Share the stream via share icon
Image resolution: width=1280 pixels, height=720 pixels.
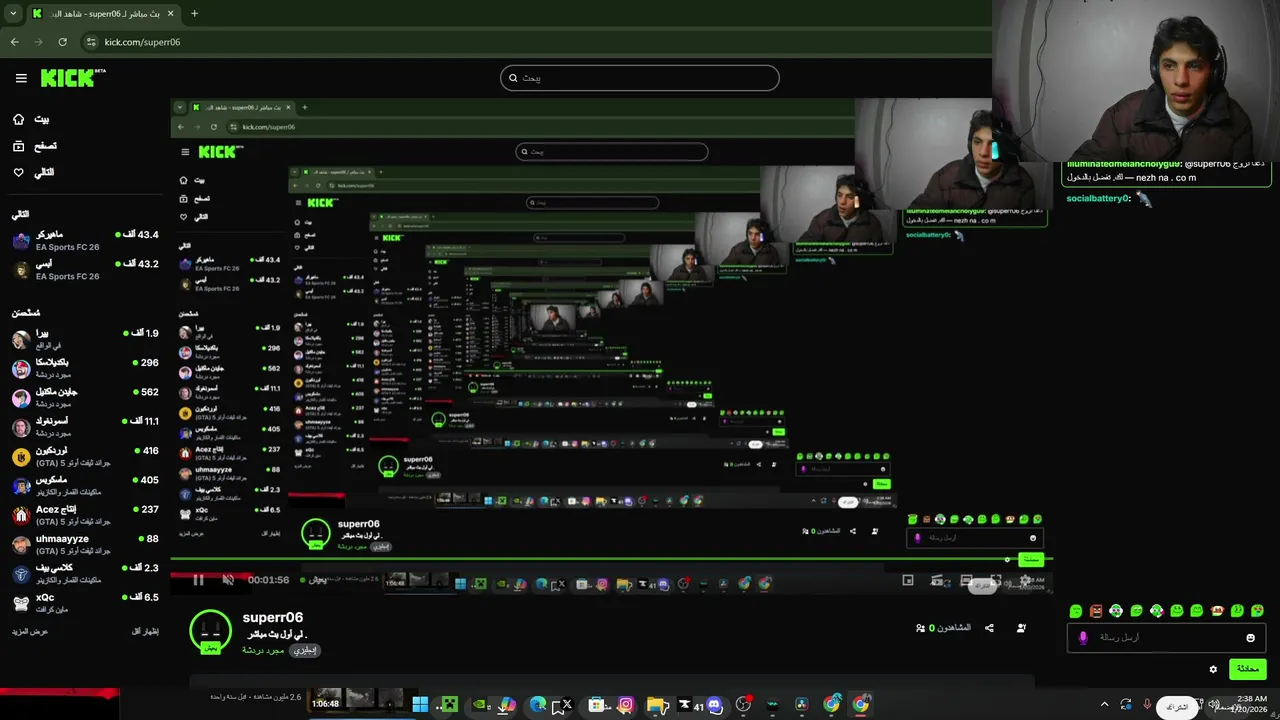[989, 628]
